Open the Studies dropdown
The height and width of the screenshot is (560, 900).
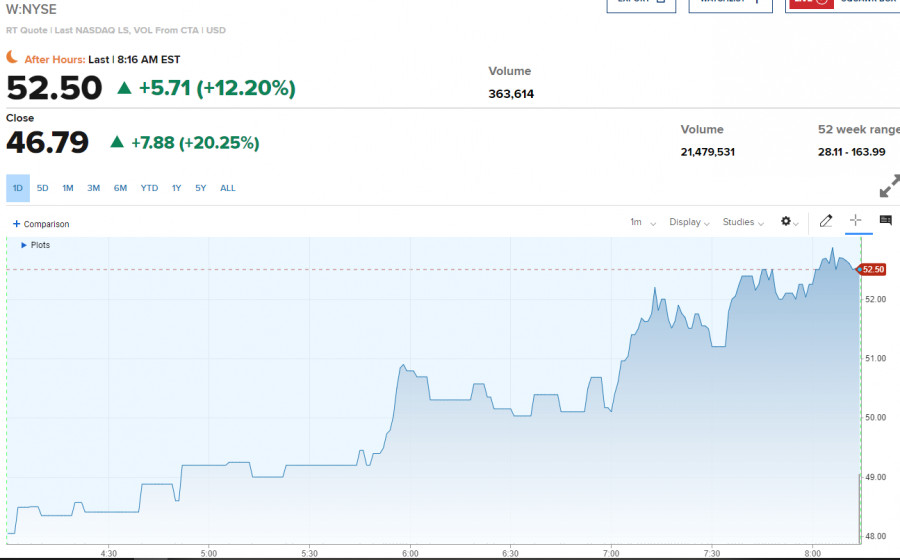coord(744,222)
